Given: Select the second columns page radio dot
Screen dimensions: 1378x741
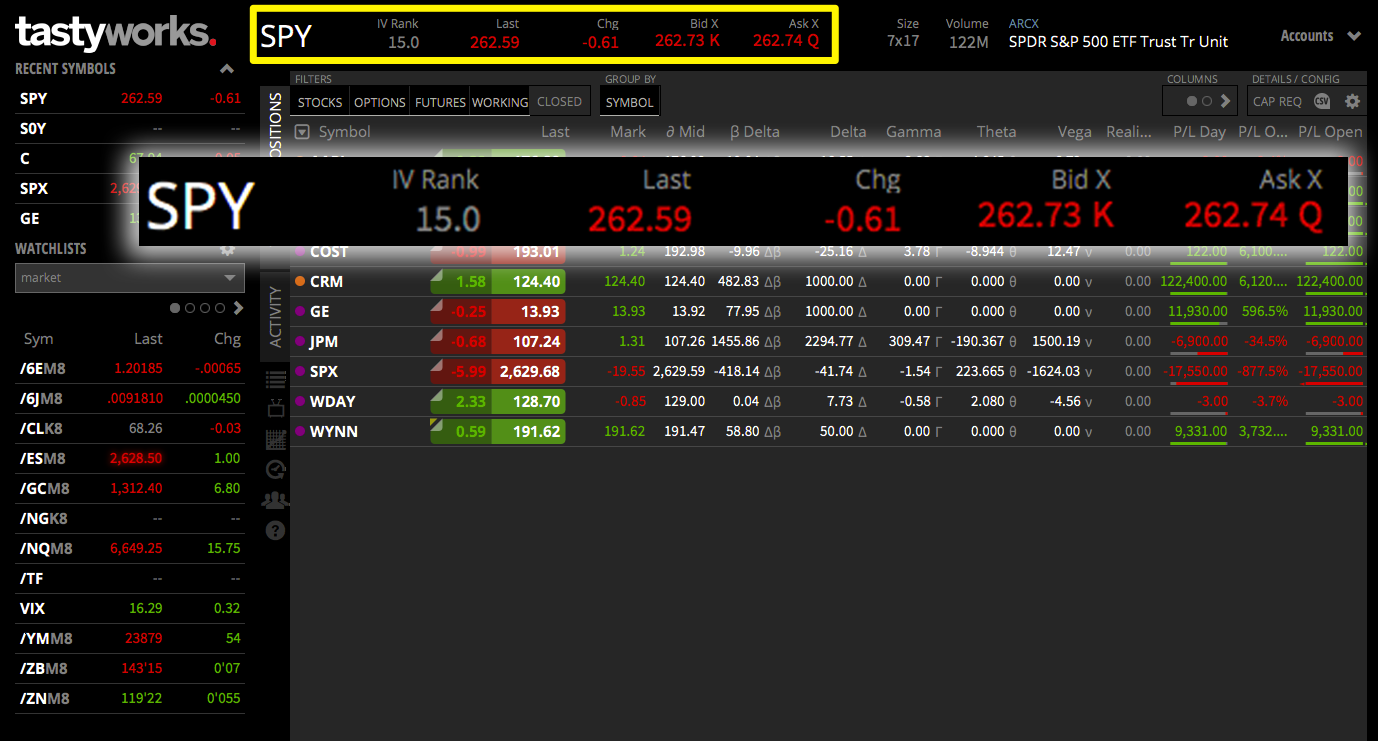Looking at the screenshot, I should tap(1207, 100).
